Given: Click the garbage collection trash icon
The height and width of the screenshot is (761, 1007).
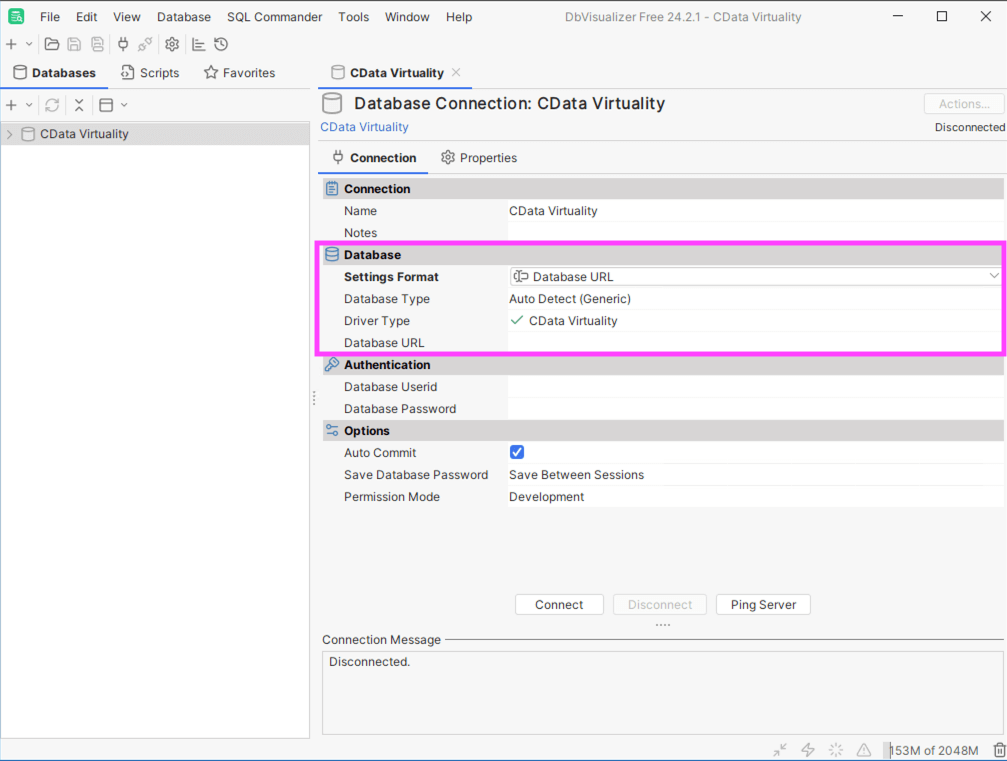Looking at the screenshot, I should (998, 750).
